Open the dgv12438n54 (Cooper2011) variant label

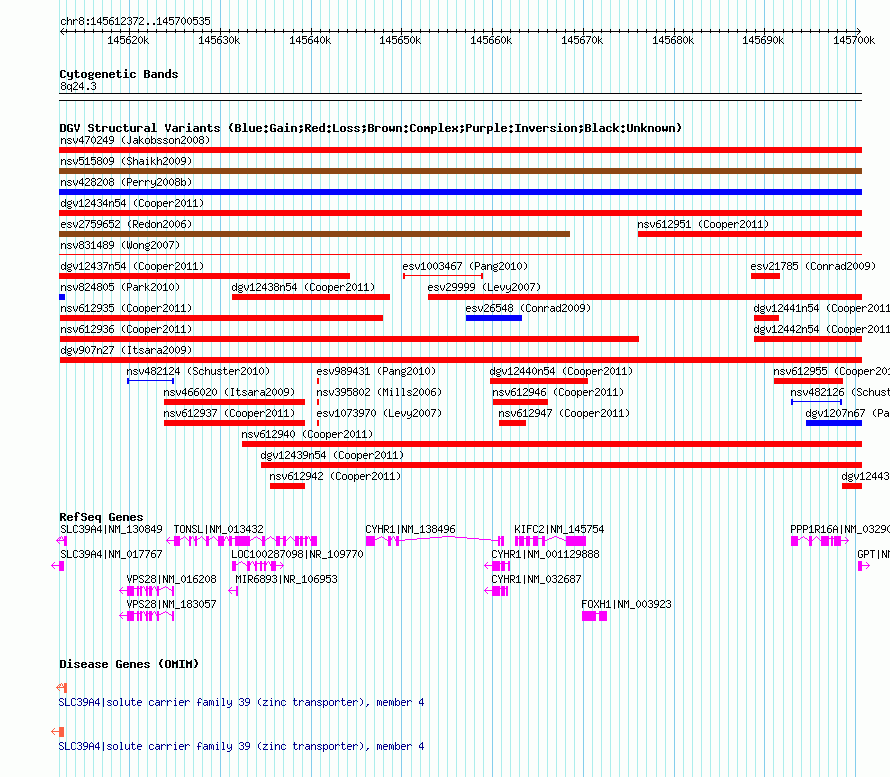303,287
